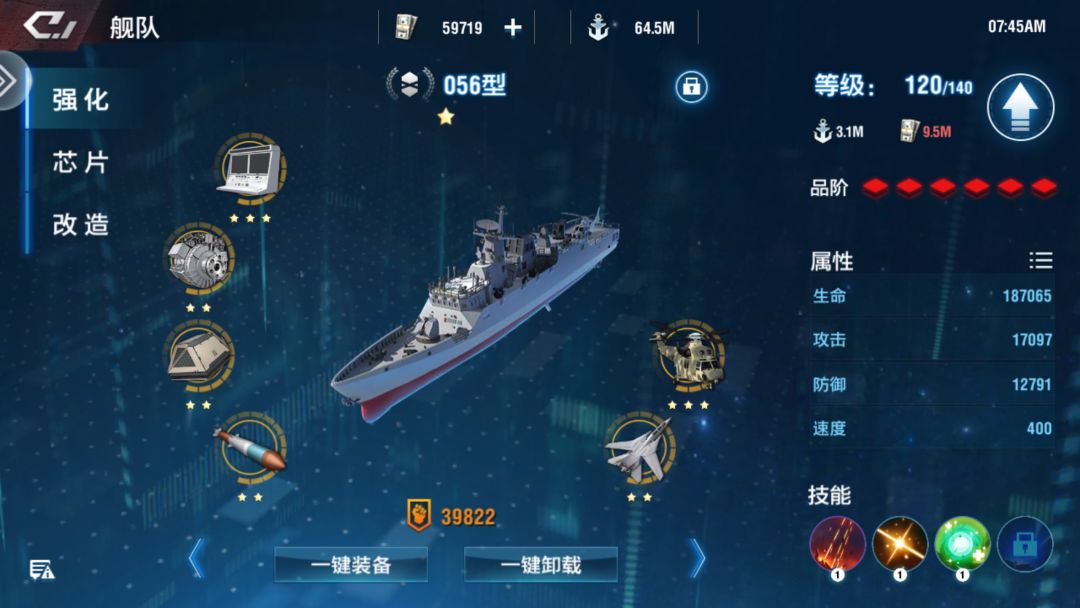Open the chat log icon at bottom-left
The height and width of the screenshot is (608, 1080).
pyautogui.click(x=41, y=569)
